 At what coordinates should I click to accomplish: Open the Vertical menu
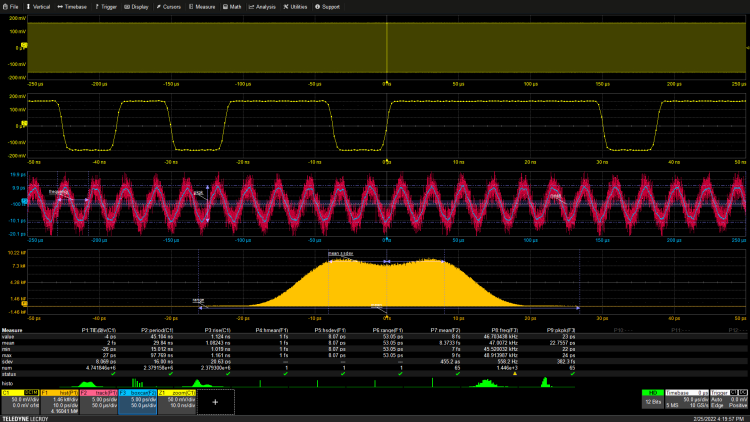(x=38, y=7)
